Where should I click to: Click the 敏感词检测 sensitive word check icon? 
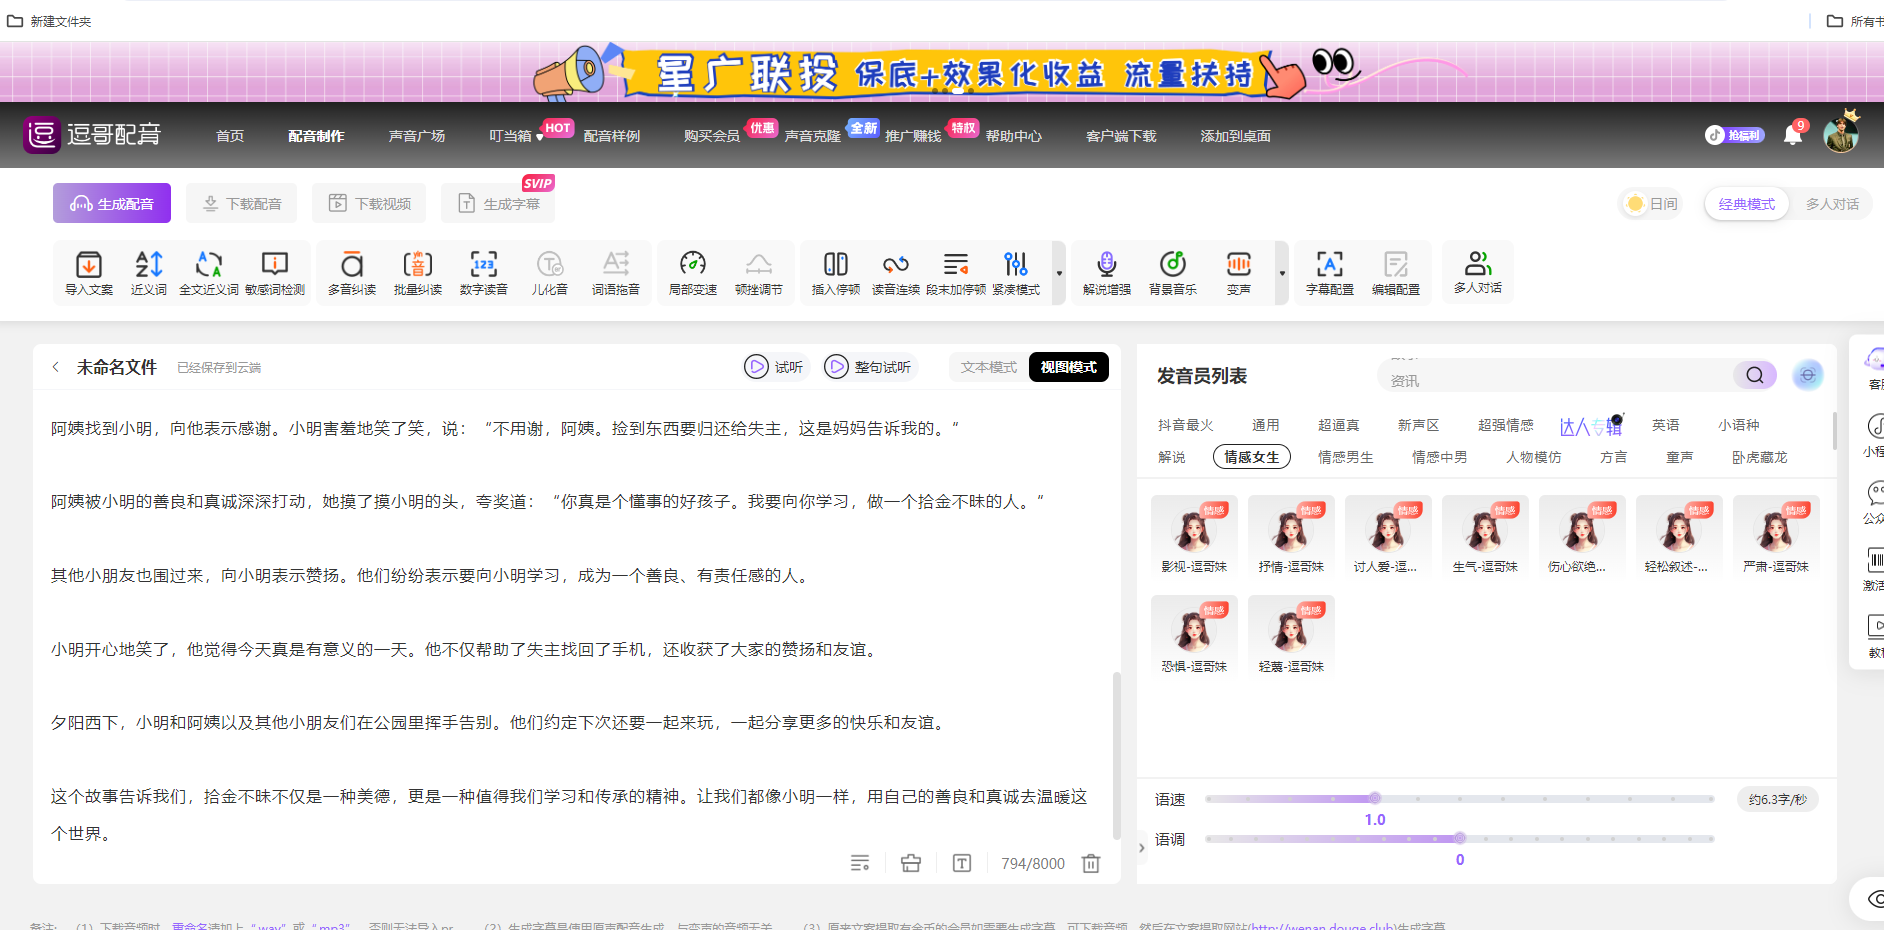[275, 272]
